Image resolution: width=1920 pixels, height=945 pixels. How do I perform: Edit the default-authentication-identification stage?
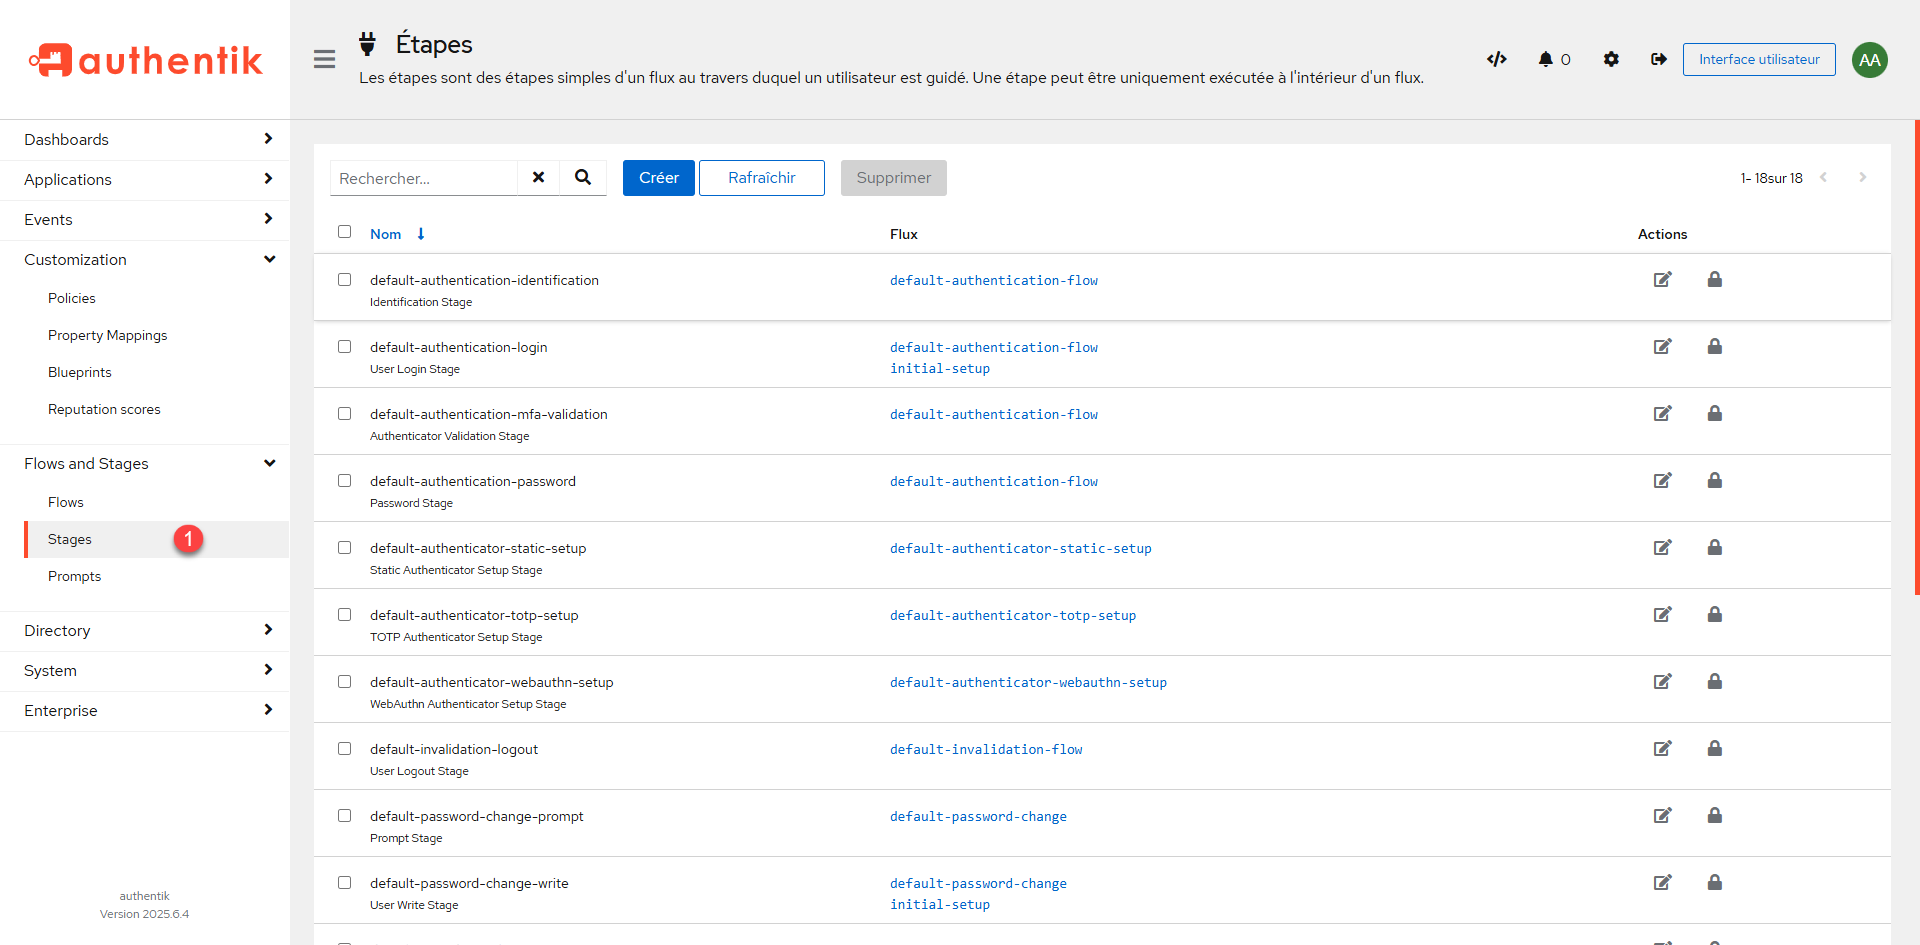pos(1662,280)
